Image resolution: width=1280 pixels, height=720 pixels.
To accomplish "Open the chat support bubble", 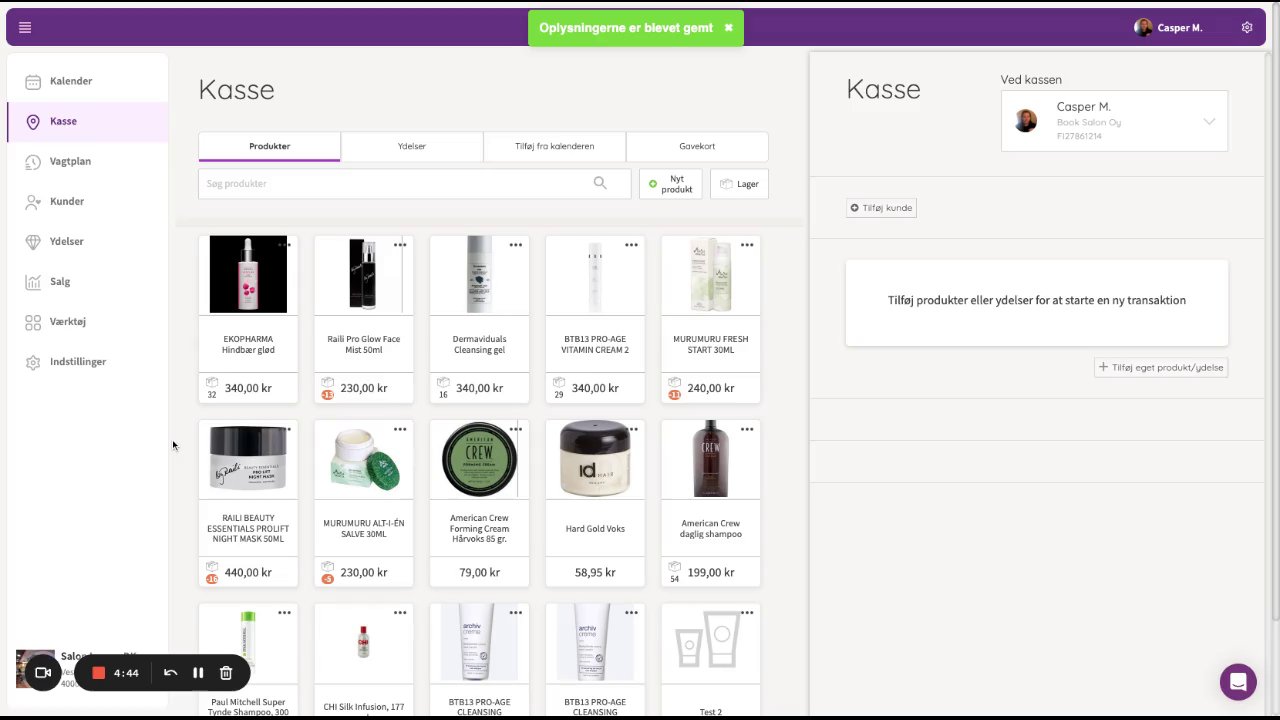I will 1238,682.
